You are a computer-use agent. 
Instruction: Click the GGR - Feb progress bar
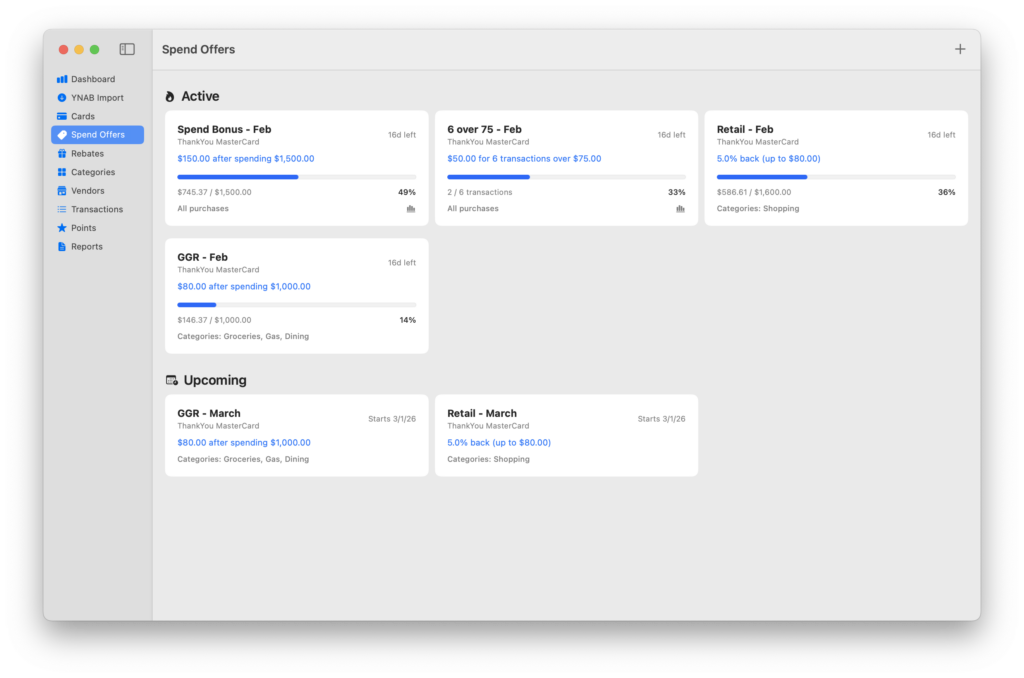tap(296, 305)
